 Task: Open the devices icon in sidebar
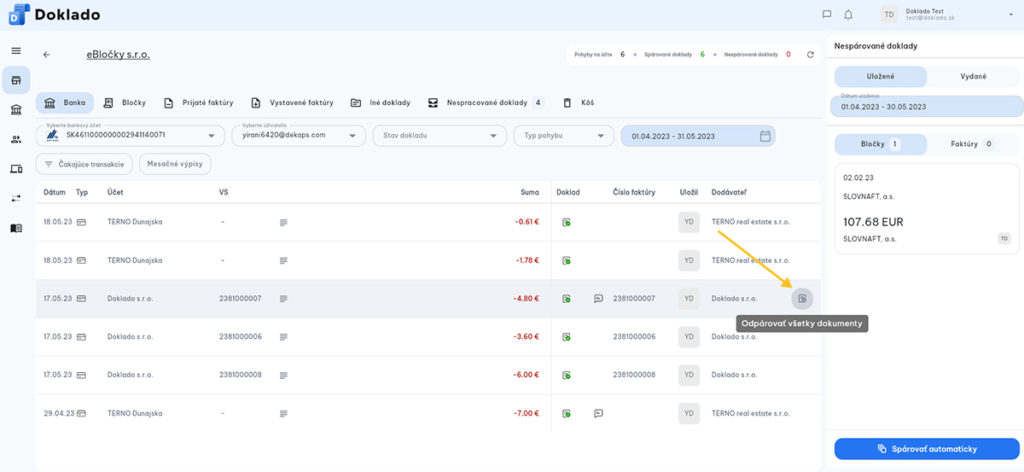click(16, 169)
